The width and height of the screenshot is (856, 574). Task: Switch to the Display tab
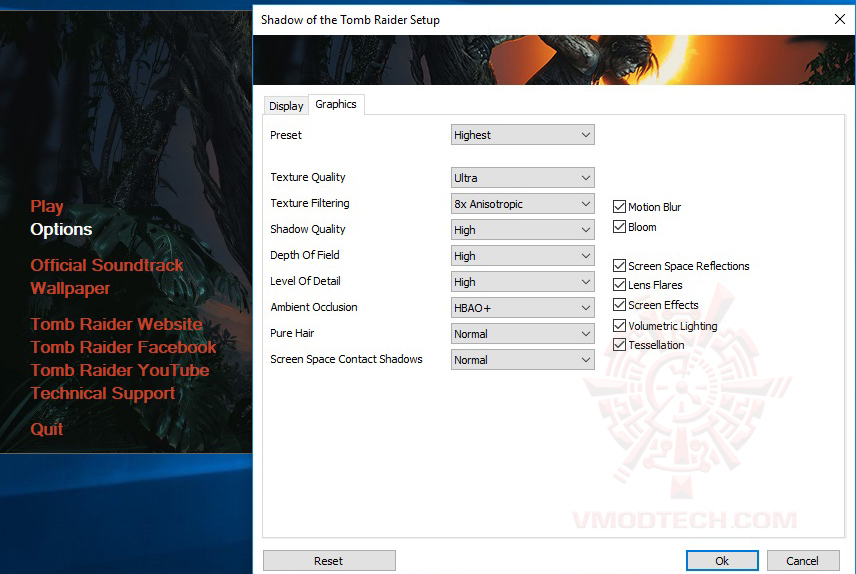pyautogui.click(x=286, y=105)
